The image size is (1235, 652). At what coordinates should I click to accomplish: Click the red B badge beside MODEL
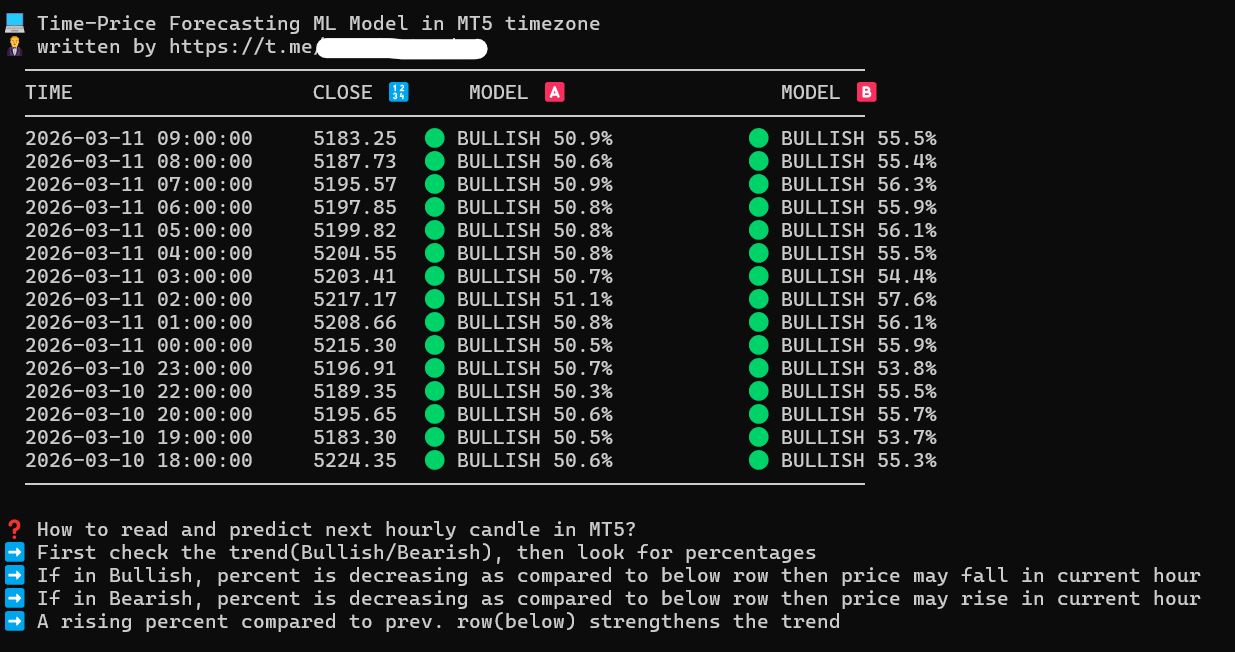tap(866, 93)
